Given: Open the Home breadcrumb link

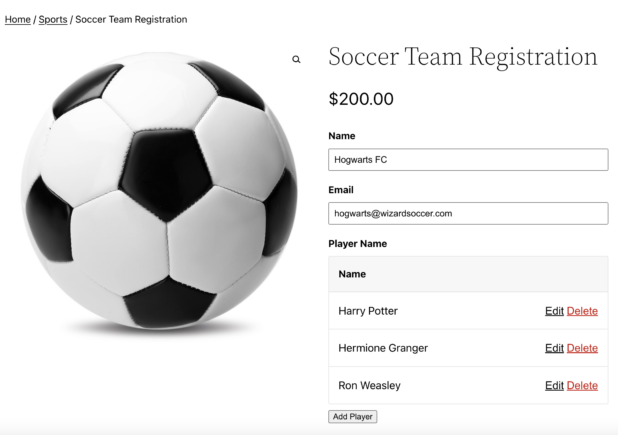Looking at the screenshot, I should (17, 19).
